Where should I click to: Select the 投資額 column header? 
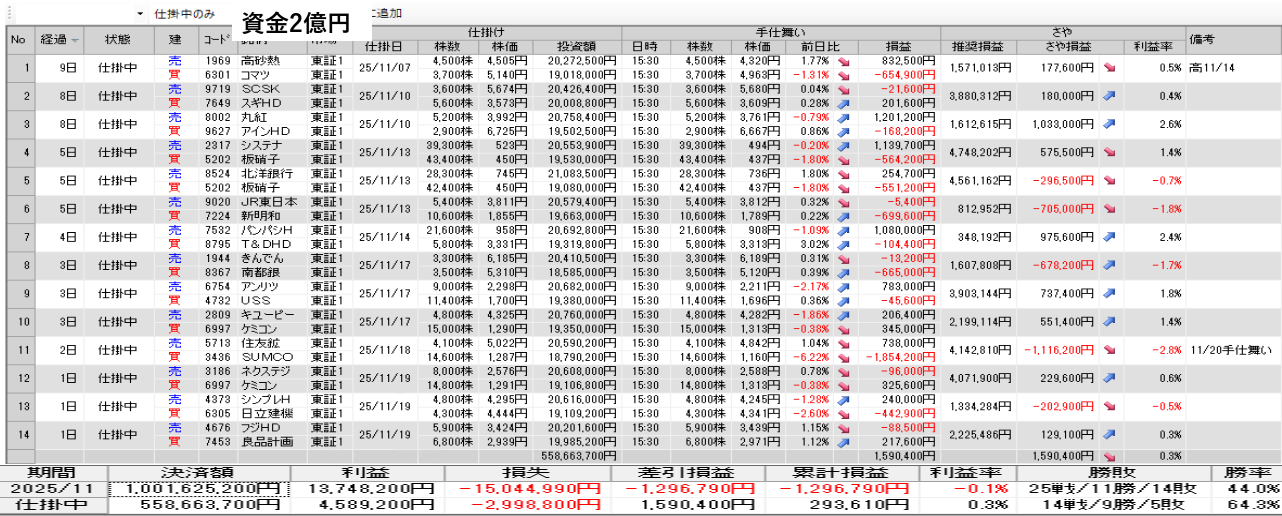pyautogui.click(x=574, y=46)
